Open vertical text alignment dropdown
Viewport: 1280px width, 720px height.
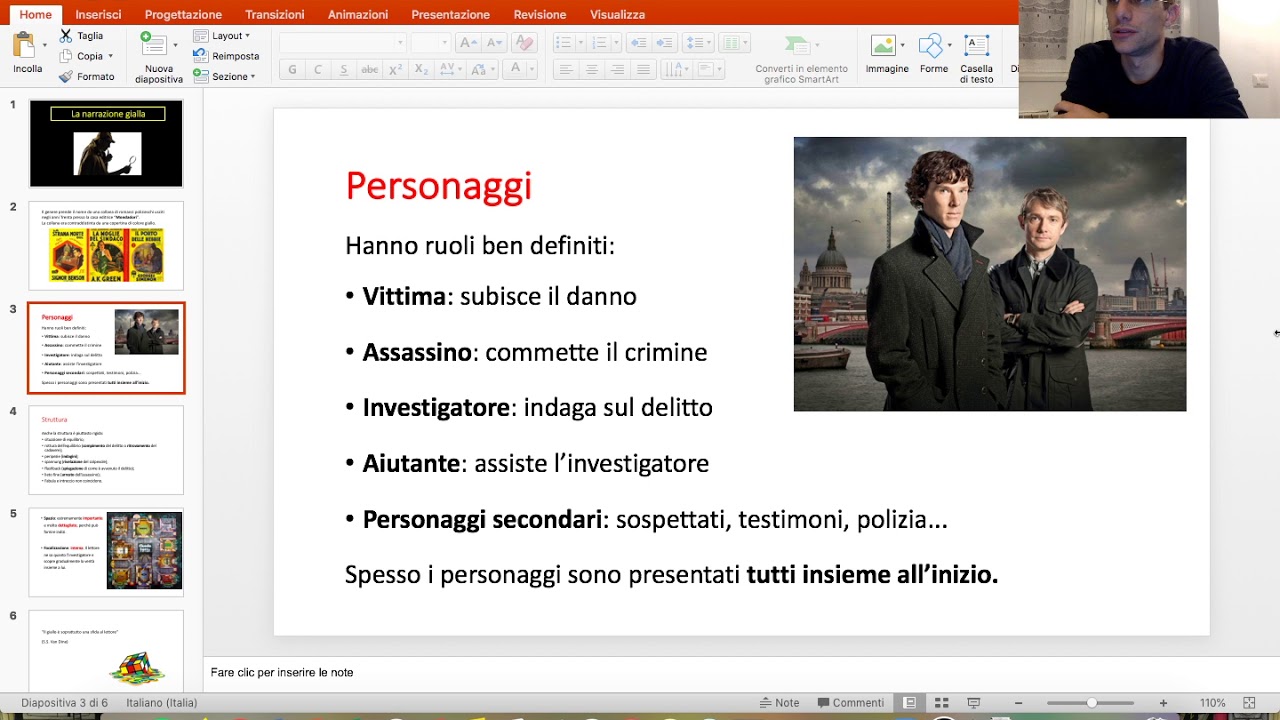click(x=709, y=70)
